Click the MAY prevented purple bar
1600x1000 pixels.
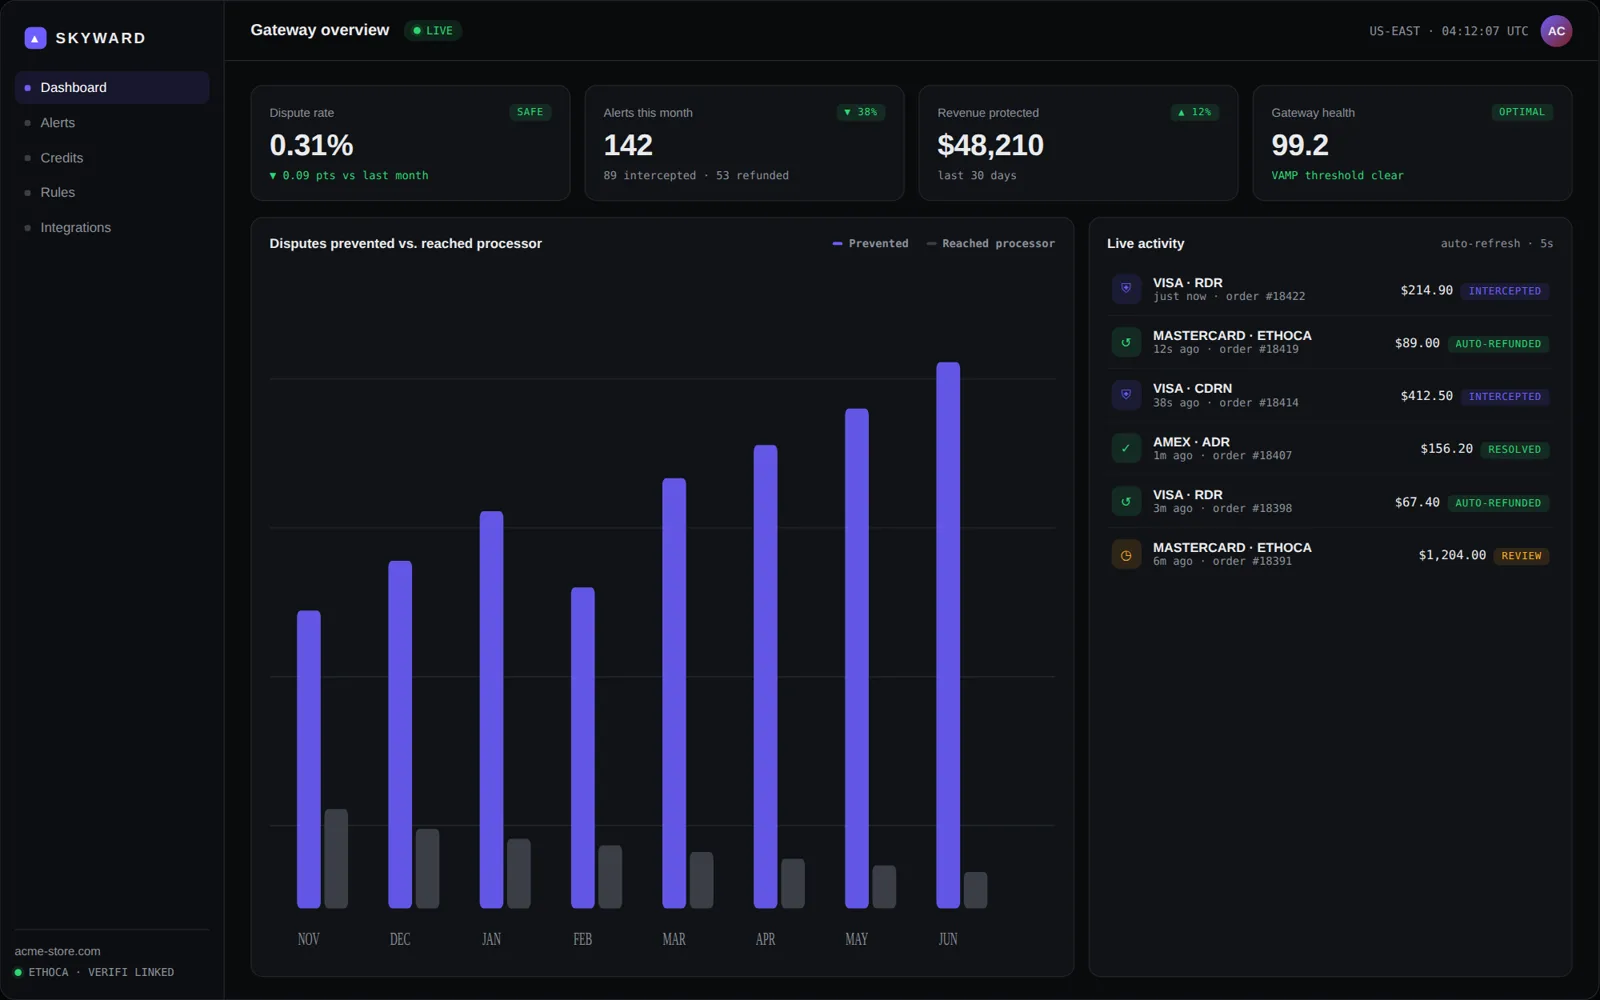coord(857,658)
